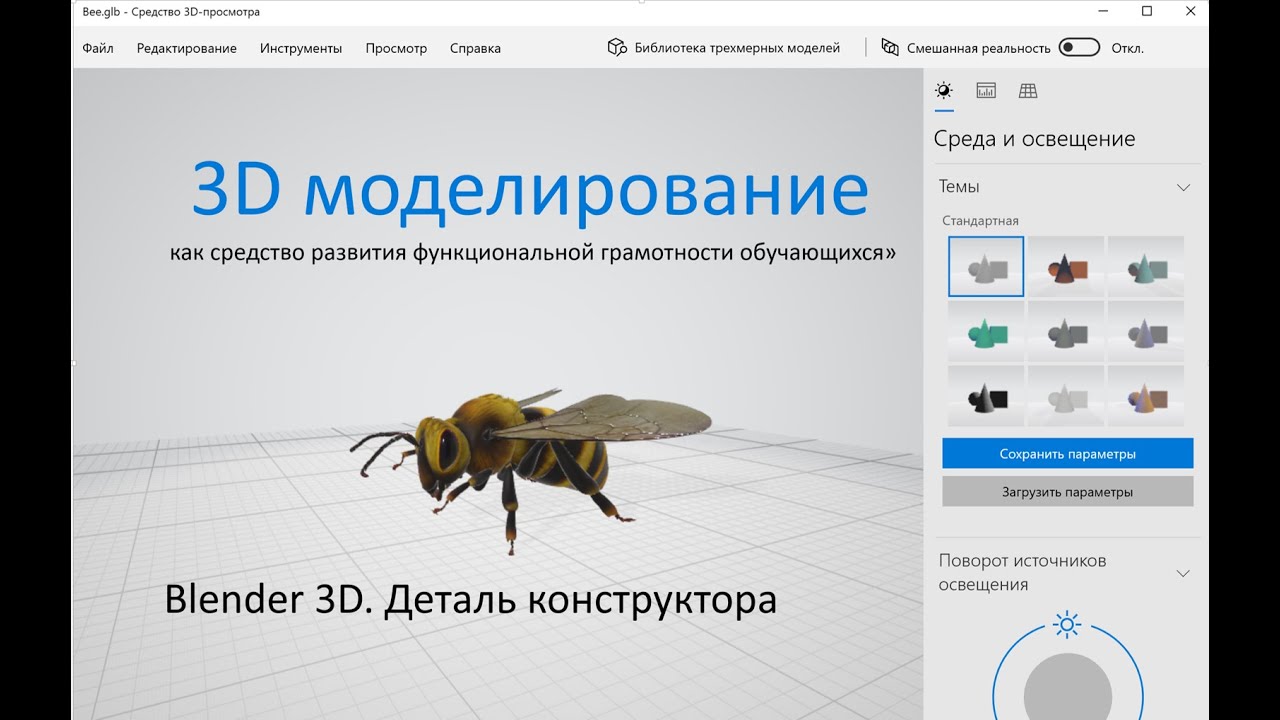Open Библиотека трехмерных моделей
This screenshot has height=720, width=1280.
[737, 48]
